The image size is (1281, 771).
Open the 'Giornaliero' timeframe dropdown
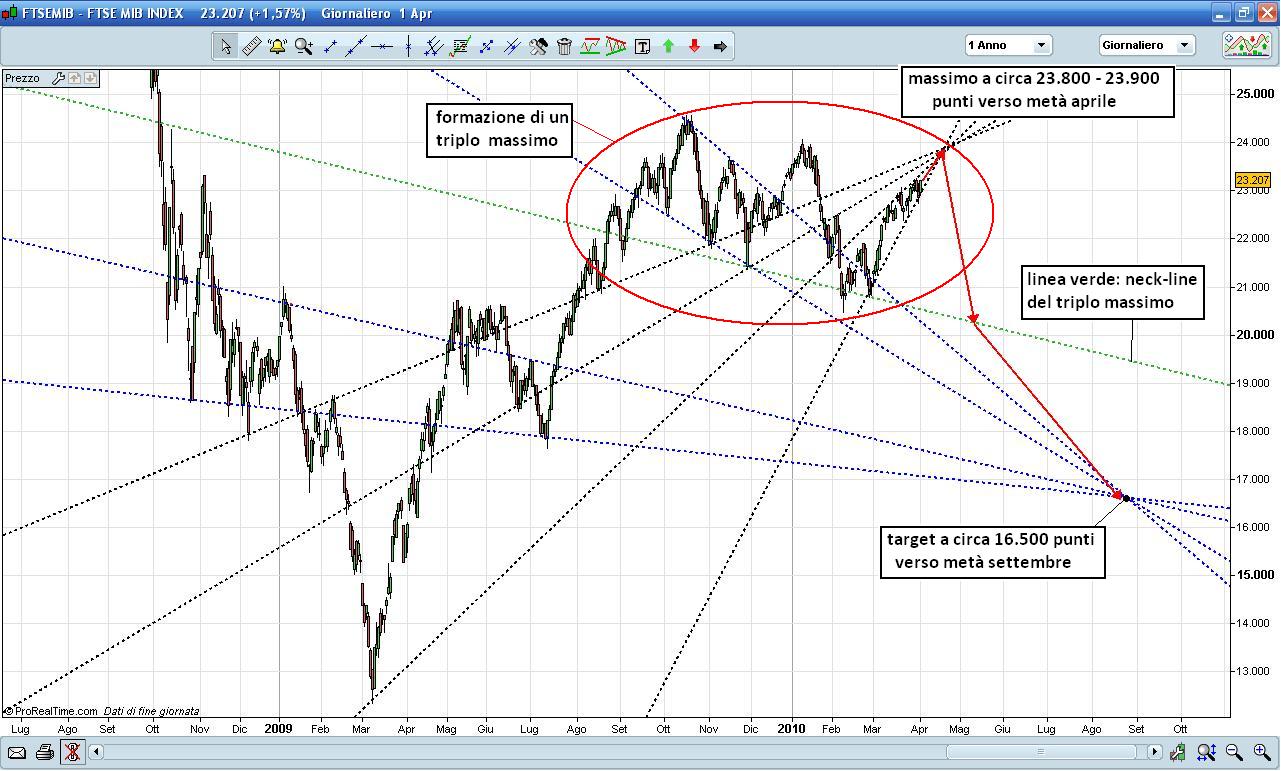1147,45
